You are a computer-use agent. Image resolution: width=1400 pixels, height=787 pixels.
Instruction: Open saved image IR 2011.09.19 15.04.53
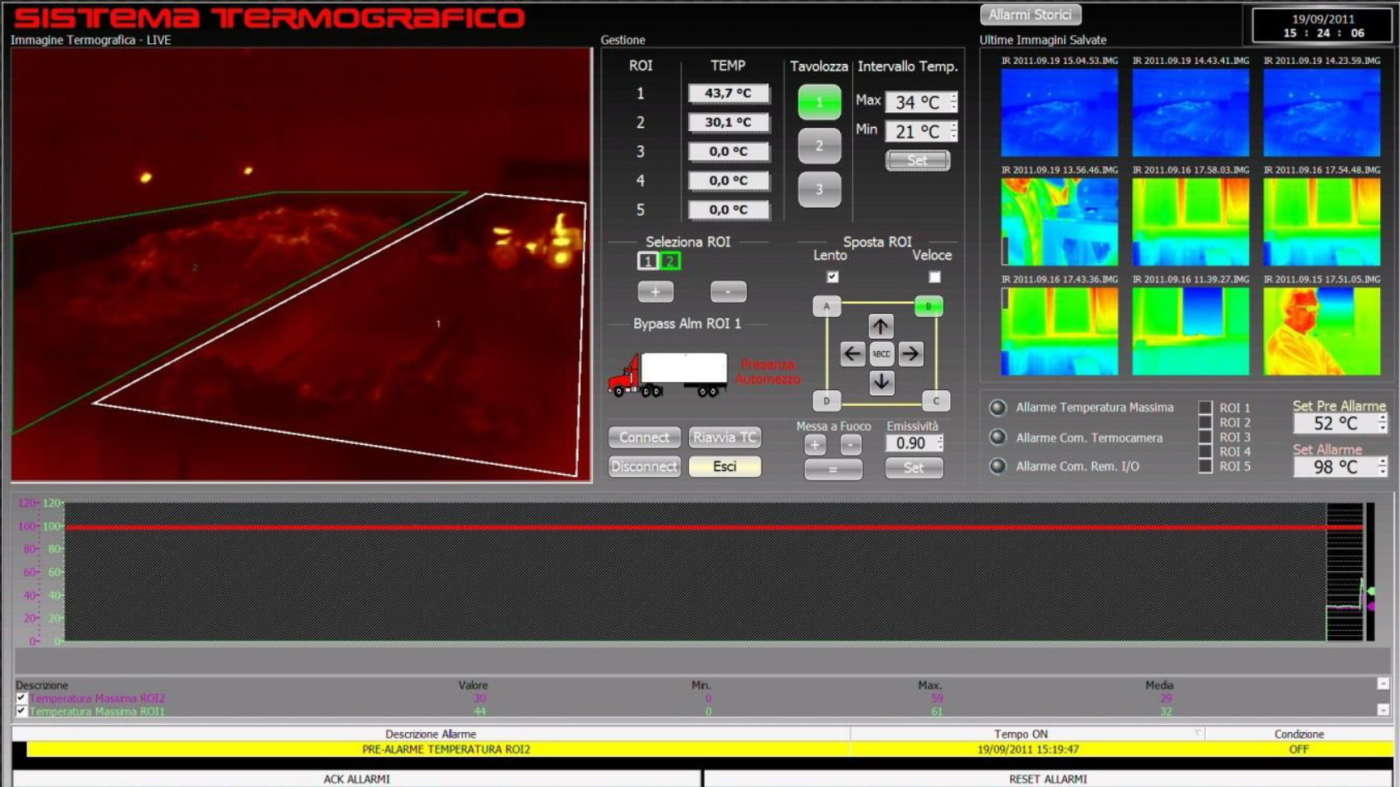[x=1060, y=113]
